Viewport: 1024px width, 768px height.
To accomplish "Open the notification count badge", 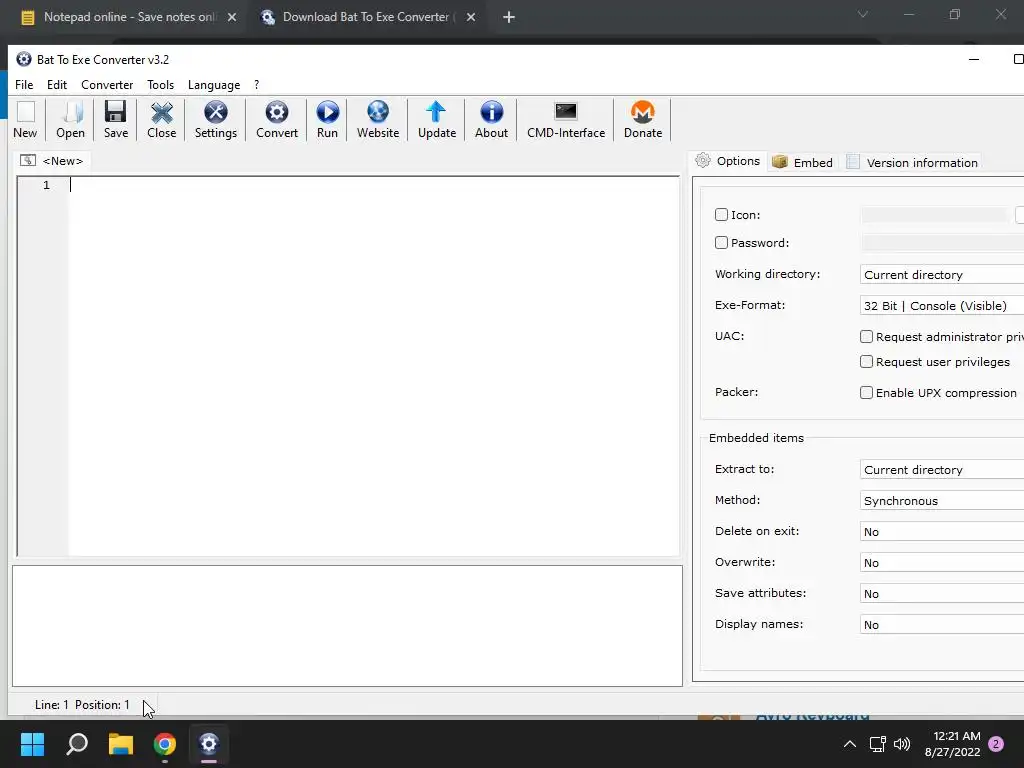I will 996,744.
